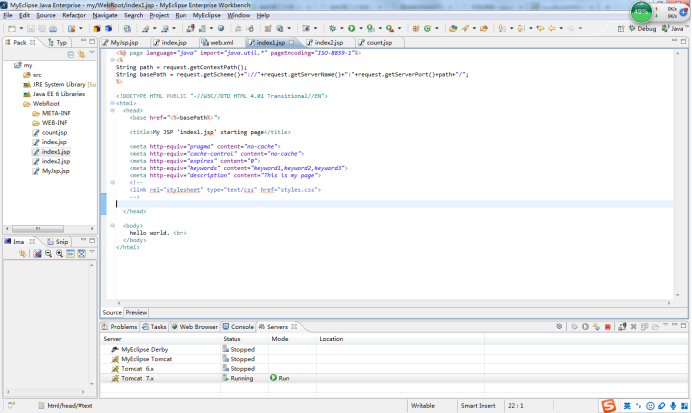Select the Typ hierarchy tab
The width and height of the screenshot is (692, 413).
coord(57,43)
